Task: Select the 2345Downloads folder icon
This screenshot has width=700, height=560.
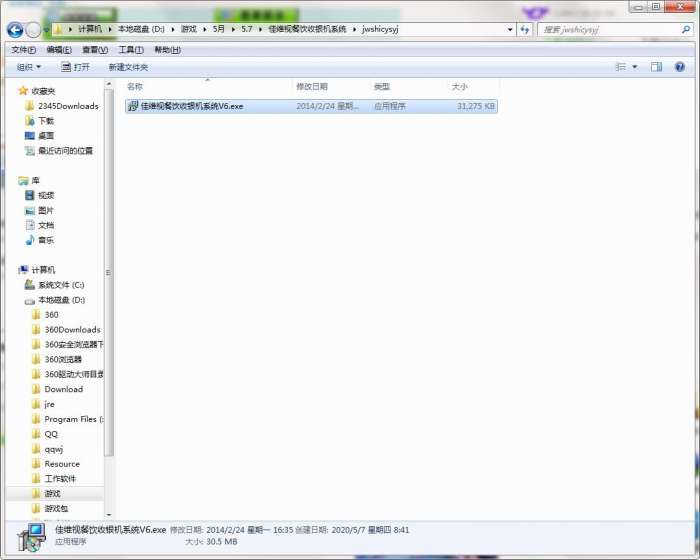Action: 29,106
